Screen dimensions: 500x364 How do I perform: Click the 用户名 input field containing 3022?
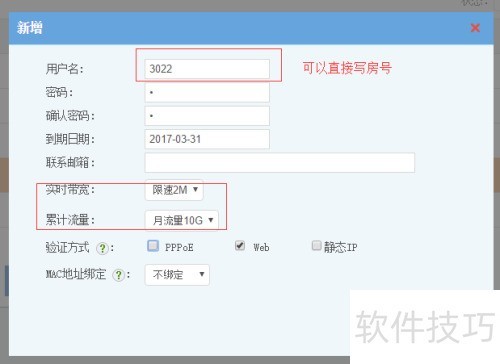207,69
